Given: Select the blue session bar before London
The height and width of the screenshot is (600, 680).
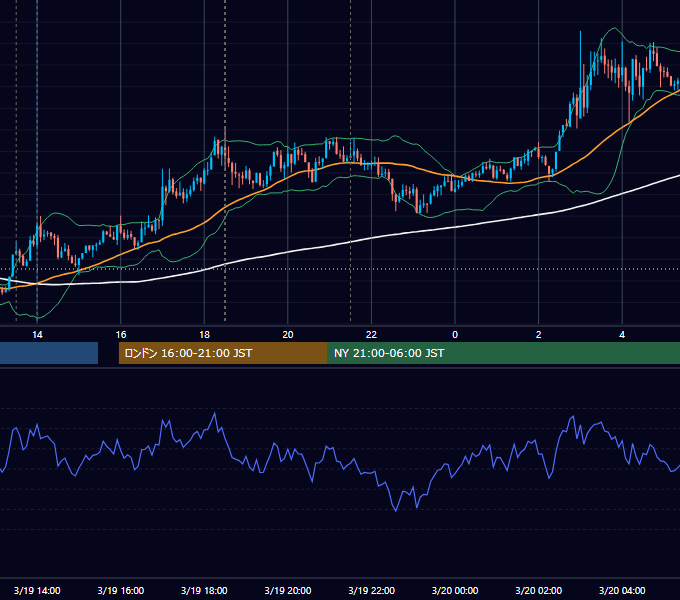Looking at the screenshot, I should pyautogui.click(x=49, y=353).
